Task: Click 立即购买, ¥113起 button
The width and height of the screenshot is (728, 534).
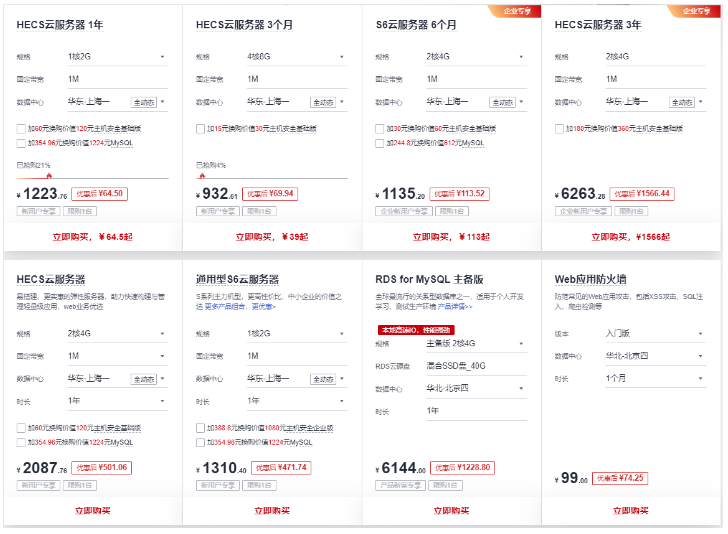Action: pos(451,237)
